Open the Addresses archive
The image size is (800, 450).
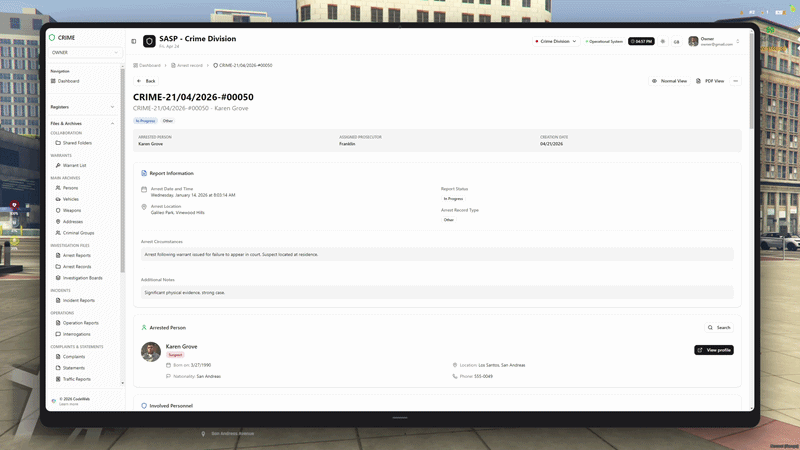(x=72, y=221)
